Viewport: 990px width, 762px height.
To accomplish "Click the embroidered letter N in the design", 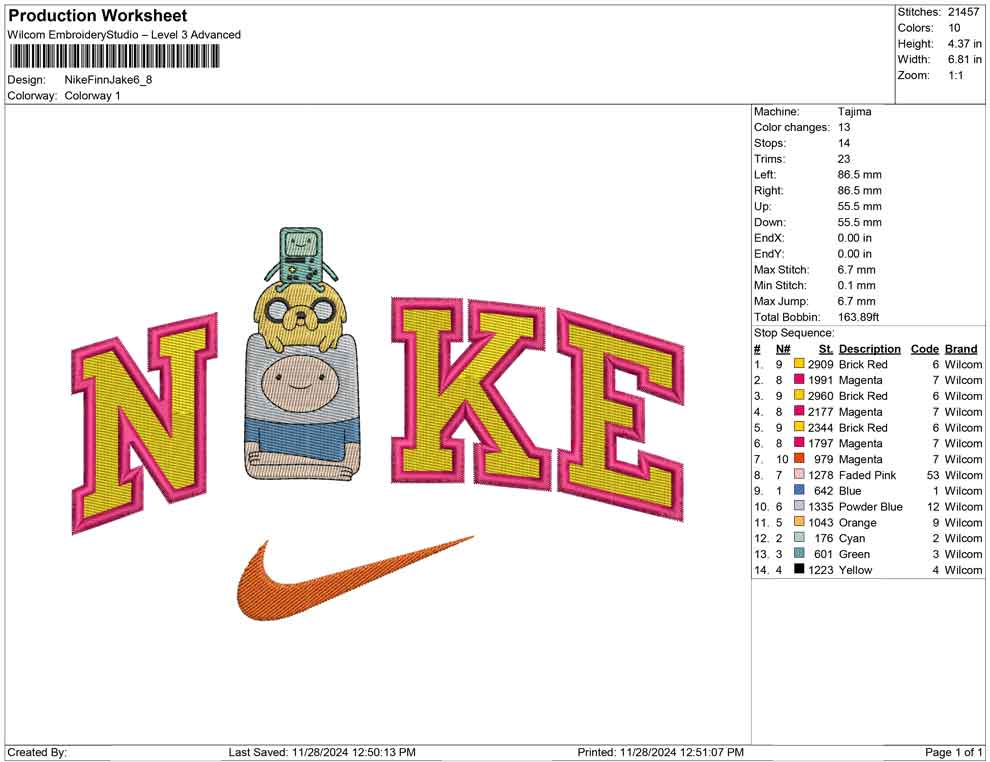I will pos(144,424).
